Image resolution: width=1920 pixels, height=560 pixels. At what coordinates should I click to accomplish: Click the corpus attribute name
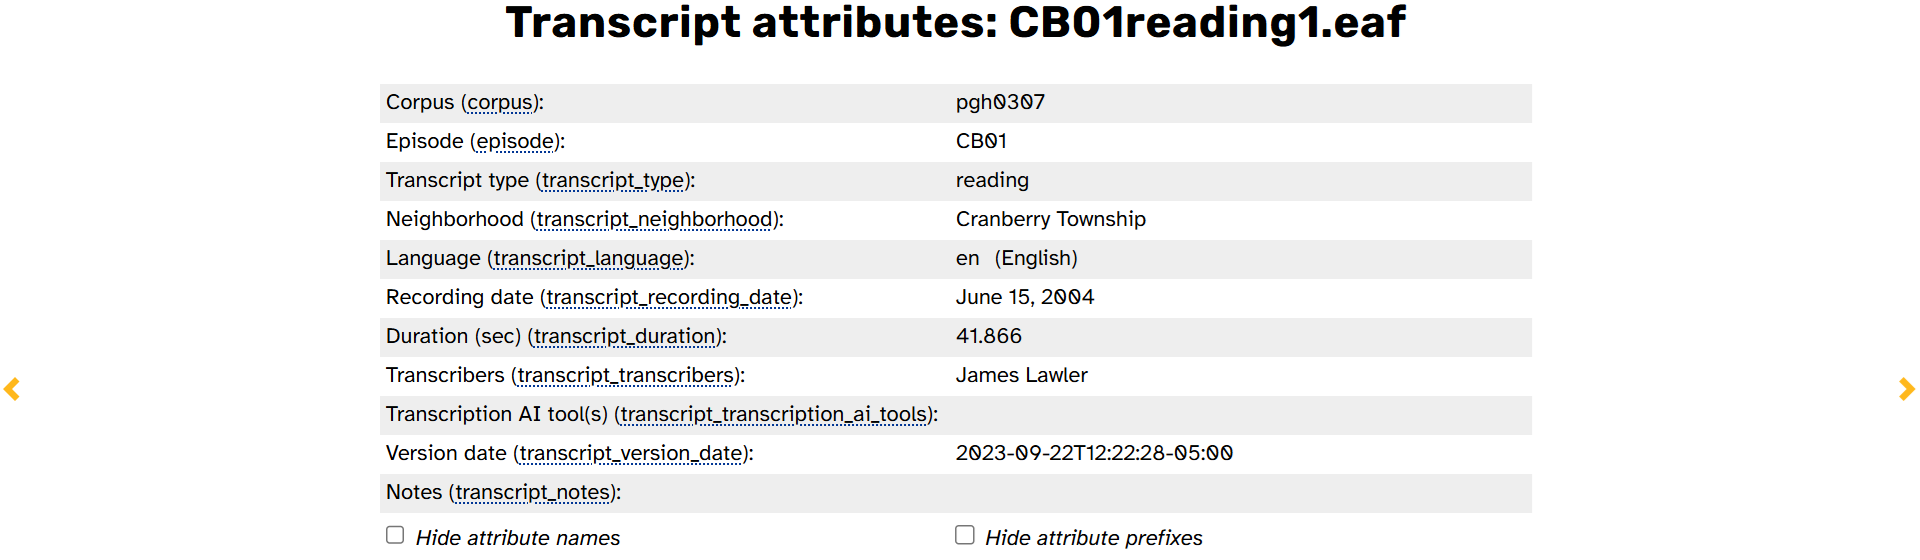(500, 103)
